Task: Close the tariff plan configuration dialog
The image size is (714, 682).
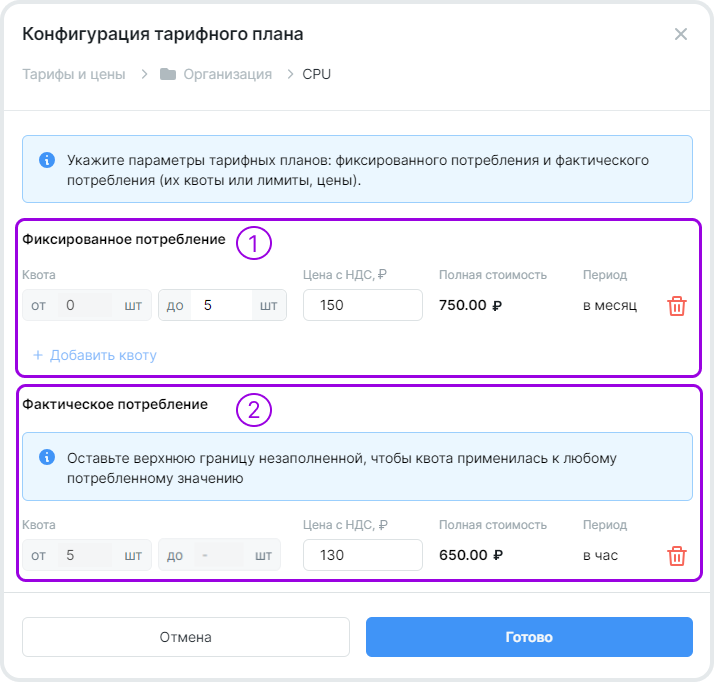Action: pyautogui.click(x=681, y=34)
